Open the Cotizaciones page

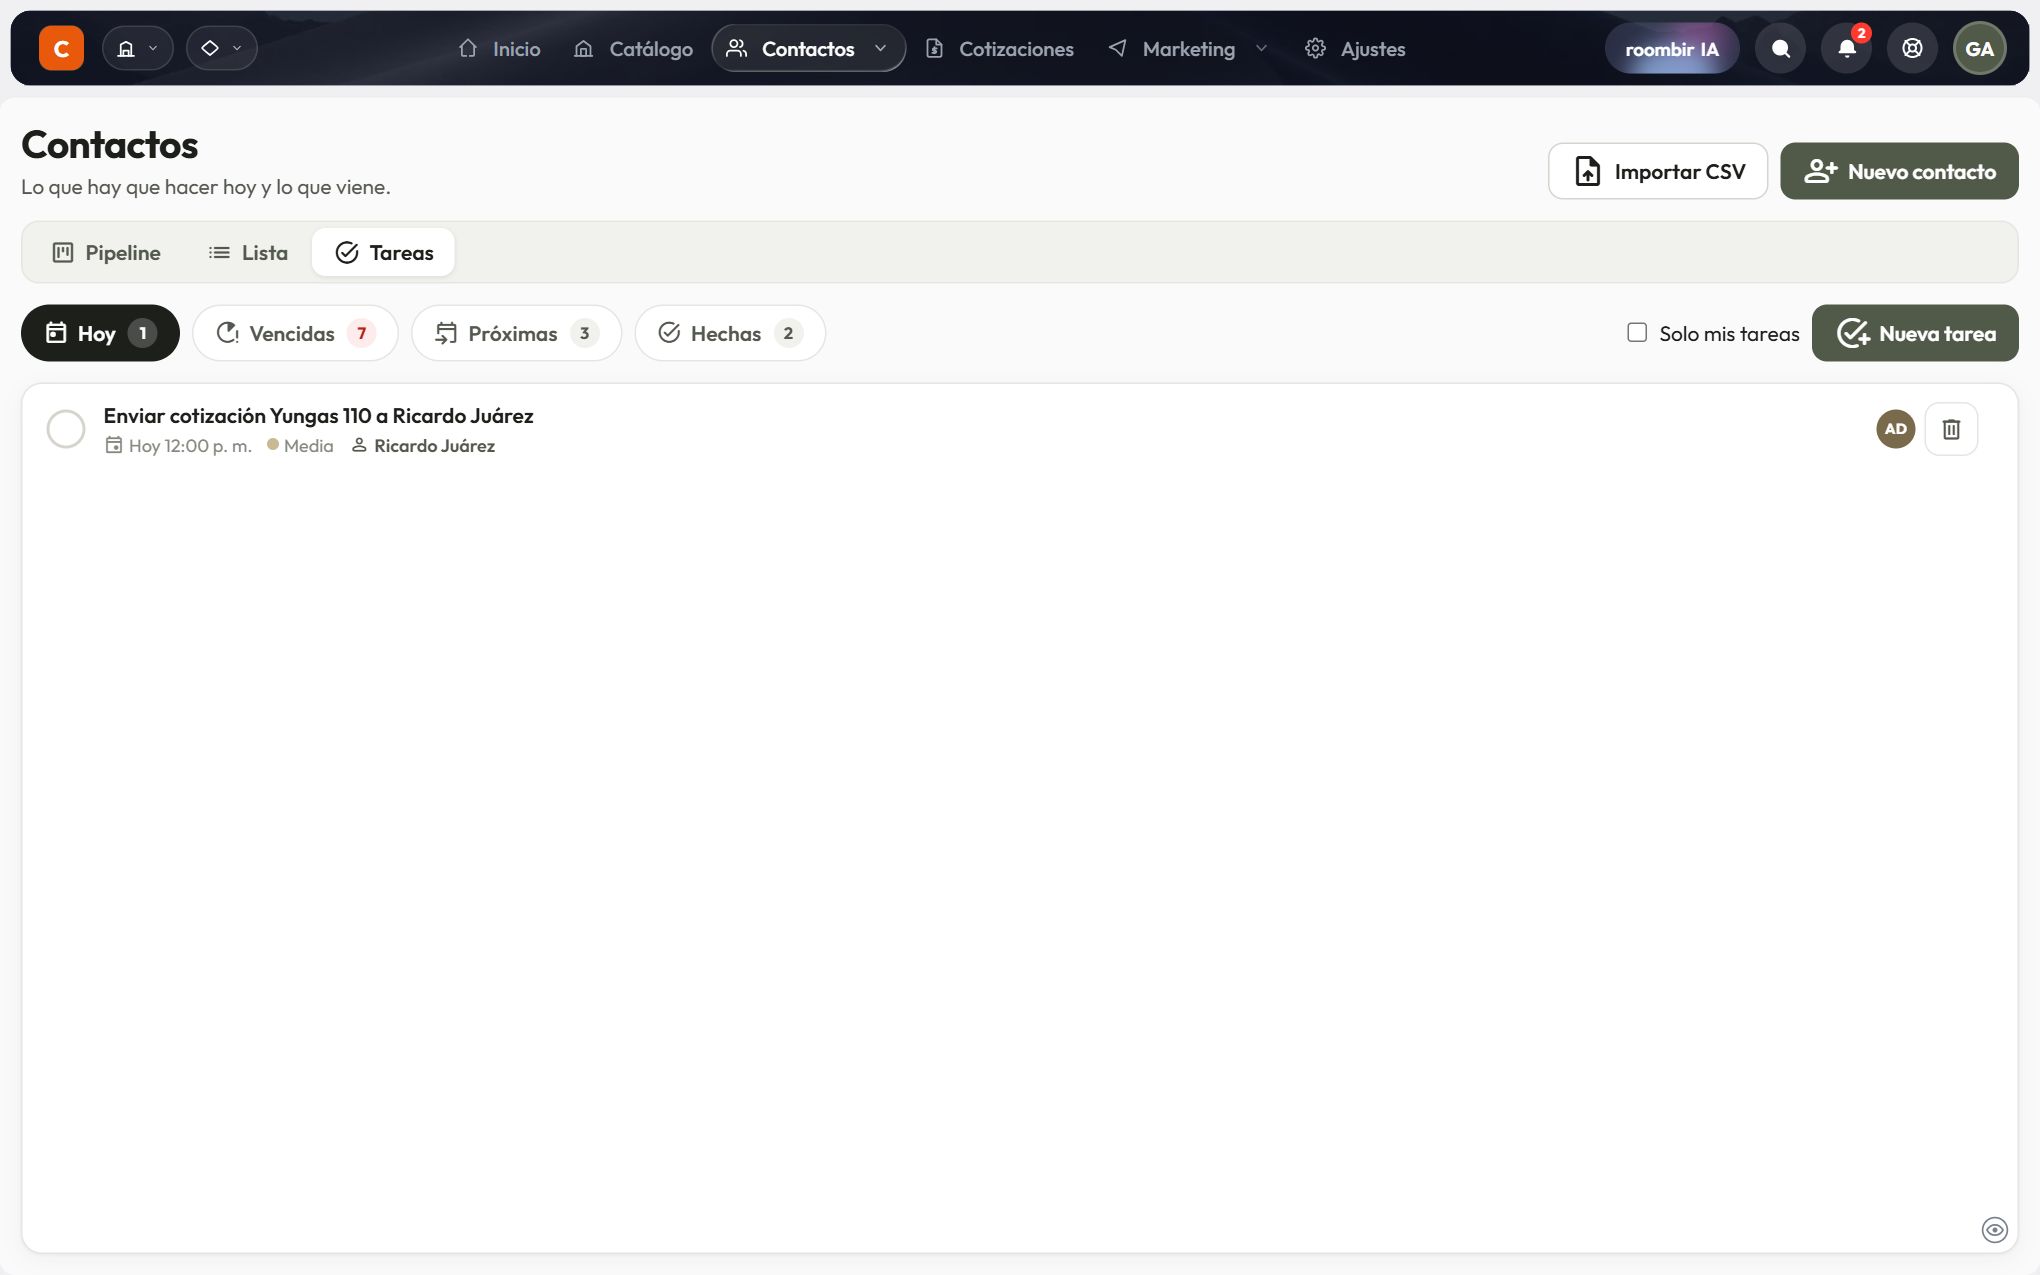coord(998,48)
